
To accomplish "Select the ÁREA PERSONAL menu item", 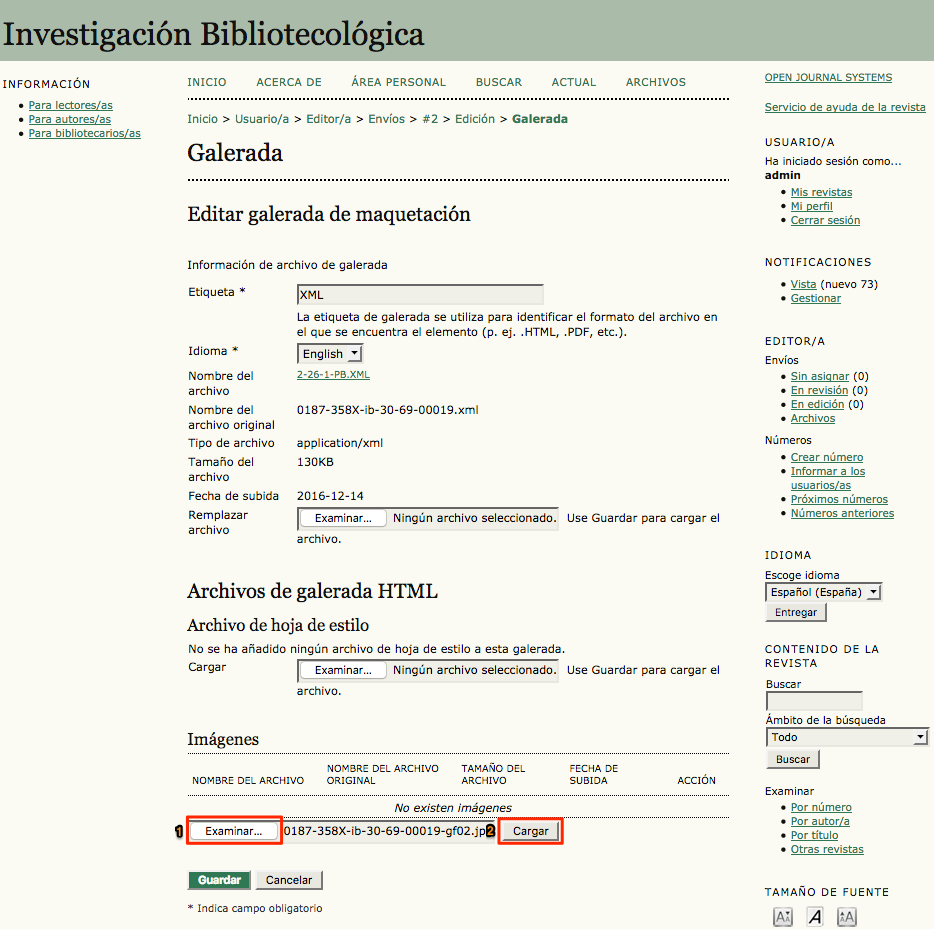I will [x=398, y=82].
